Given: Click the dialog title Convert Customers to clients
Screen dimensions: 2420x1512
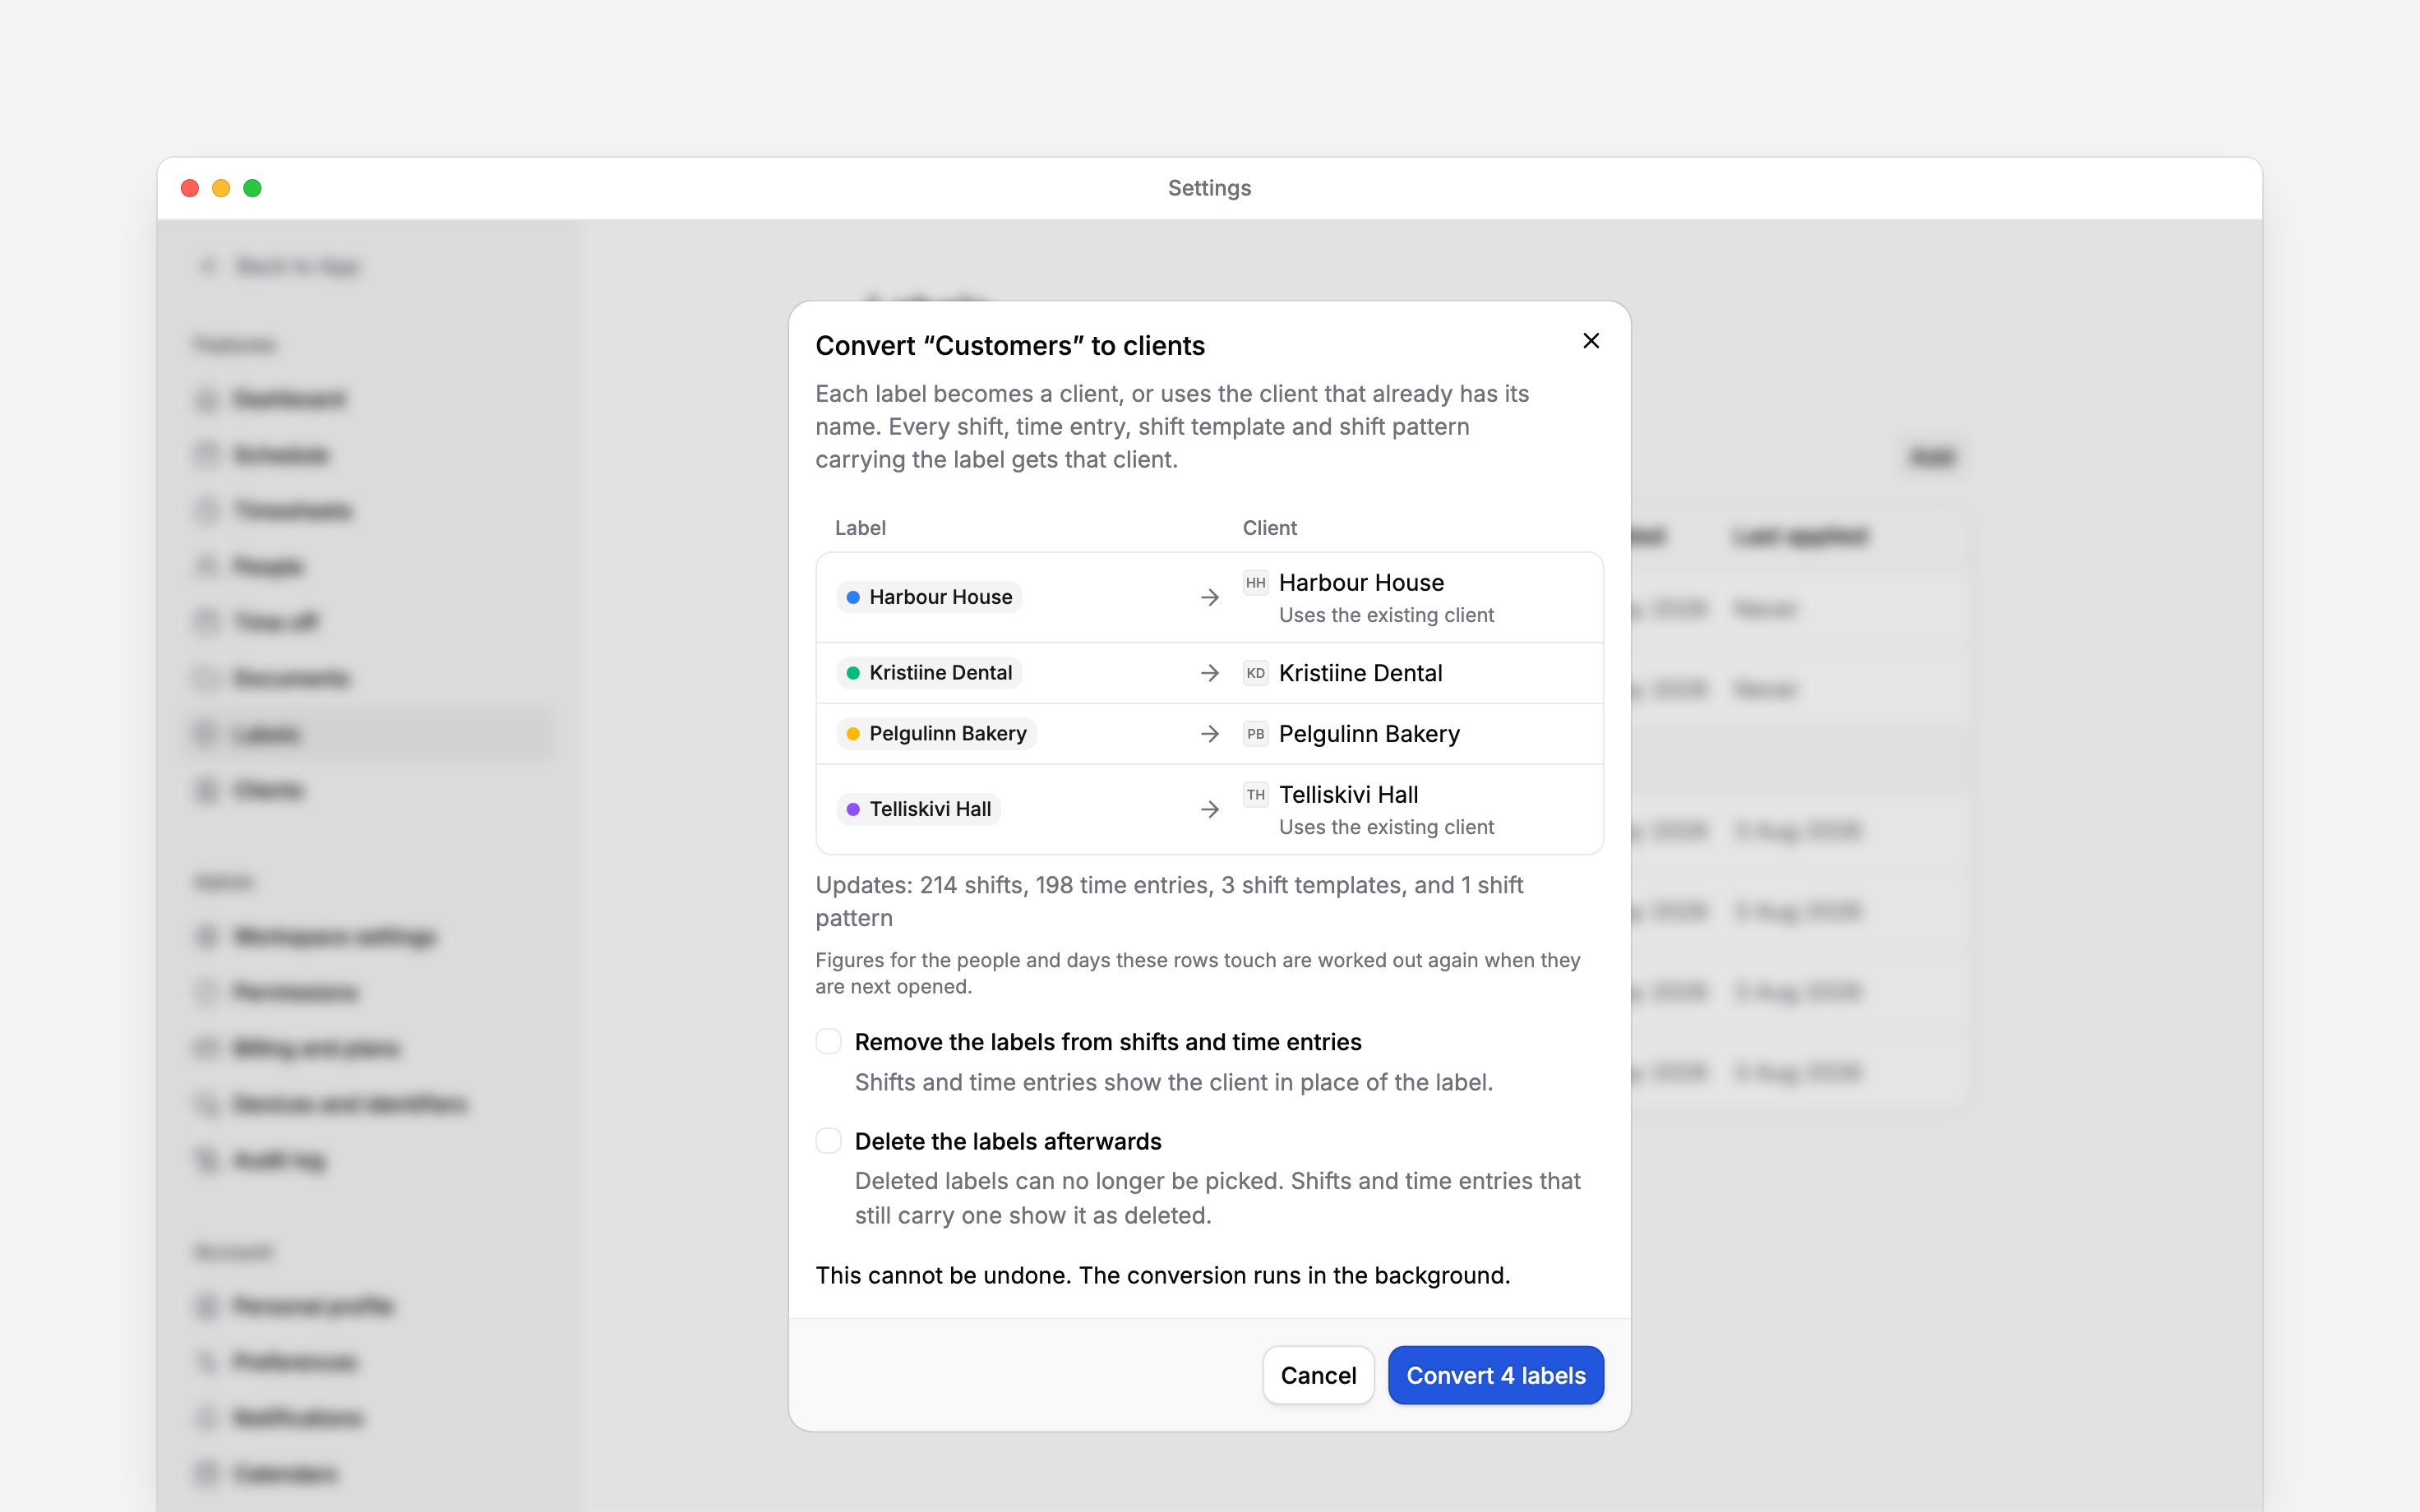Looking at the screenshot, I should point(1010,346).
